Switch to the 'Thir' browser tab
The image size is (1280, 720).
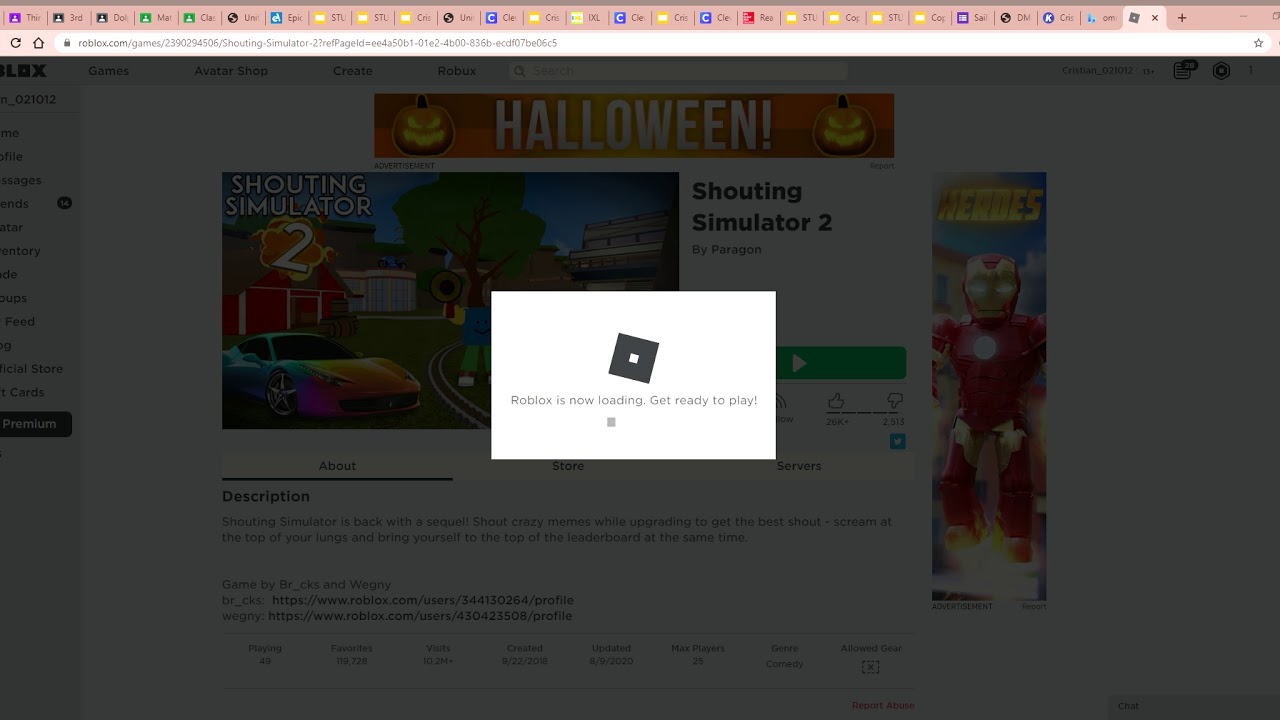tap(26, 18)
